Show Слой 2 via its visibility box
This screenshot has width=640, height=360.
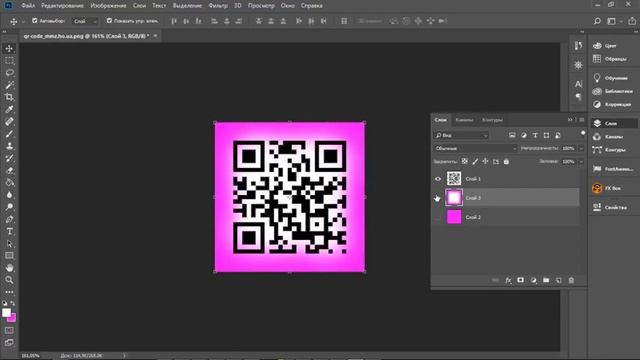tap(438, 217)
